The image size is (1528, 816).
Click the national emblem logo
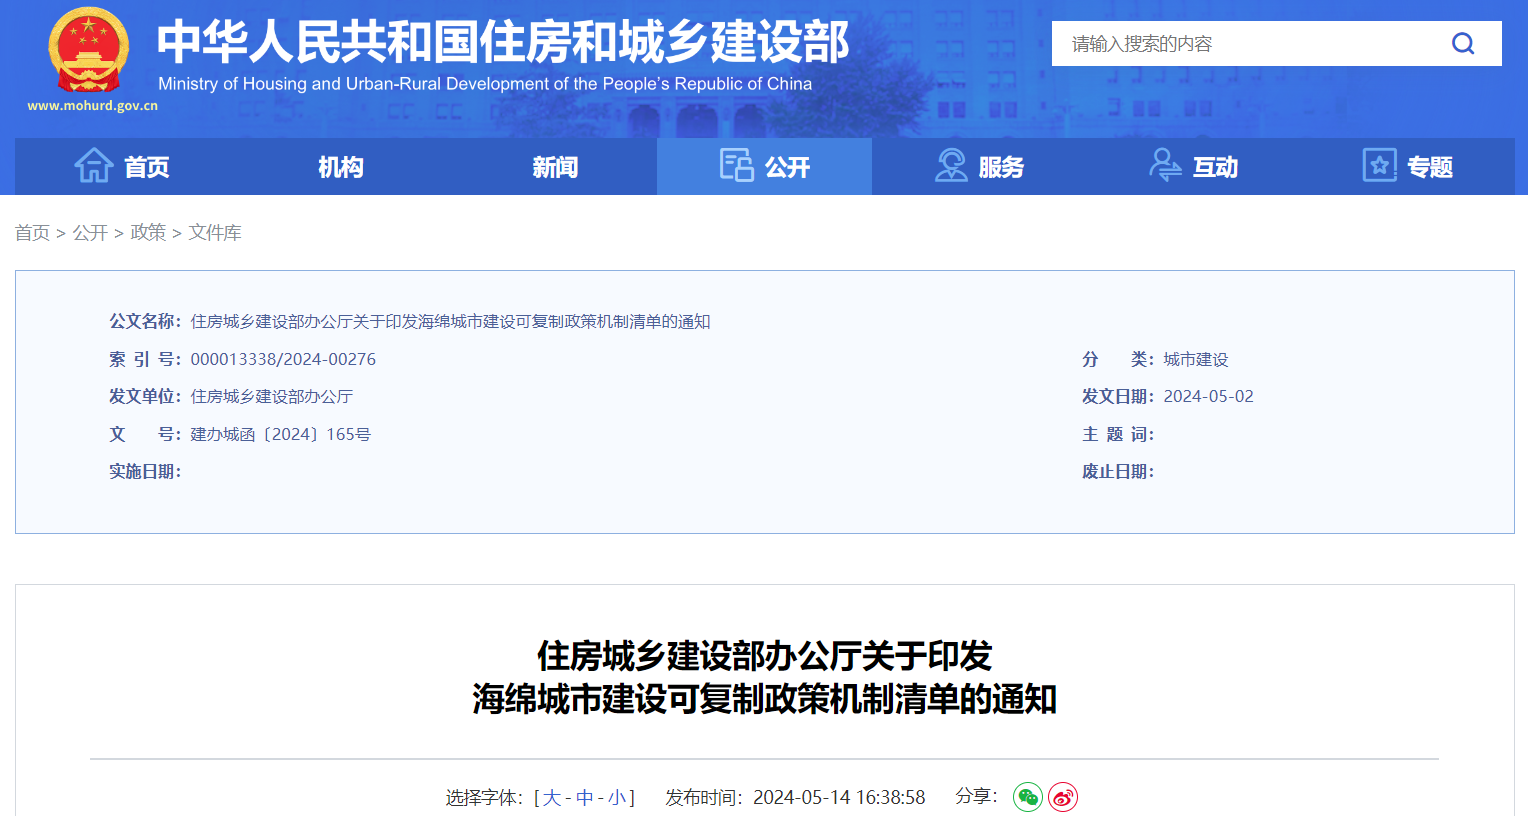click(89, 51)
